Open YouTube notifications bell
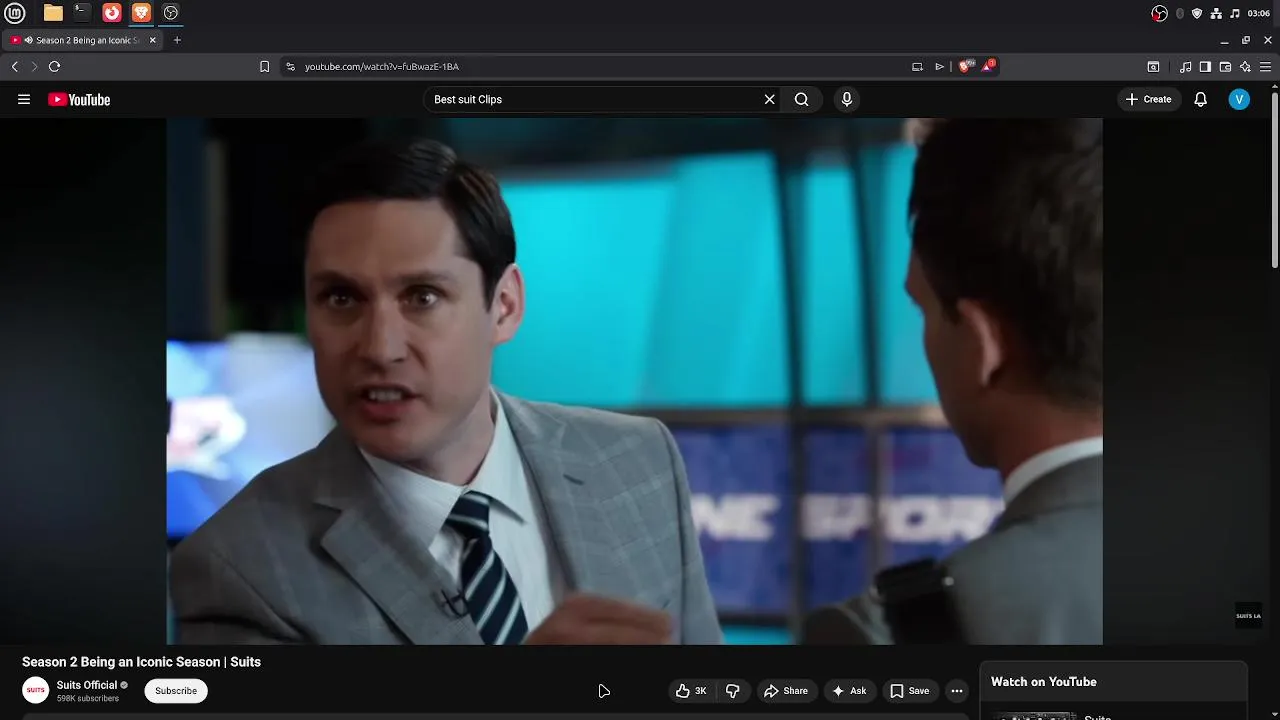This screenshot has width=1280, height=720. [1201, 99]
